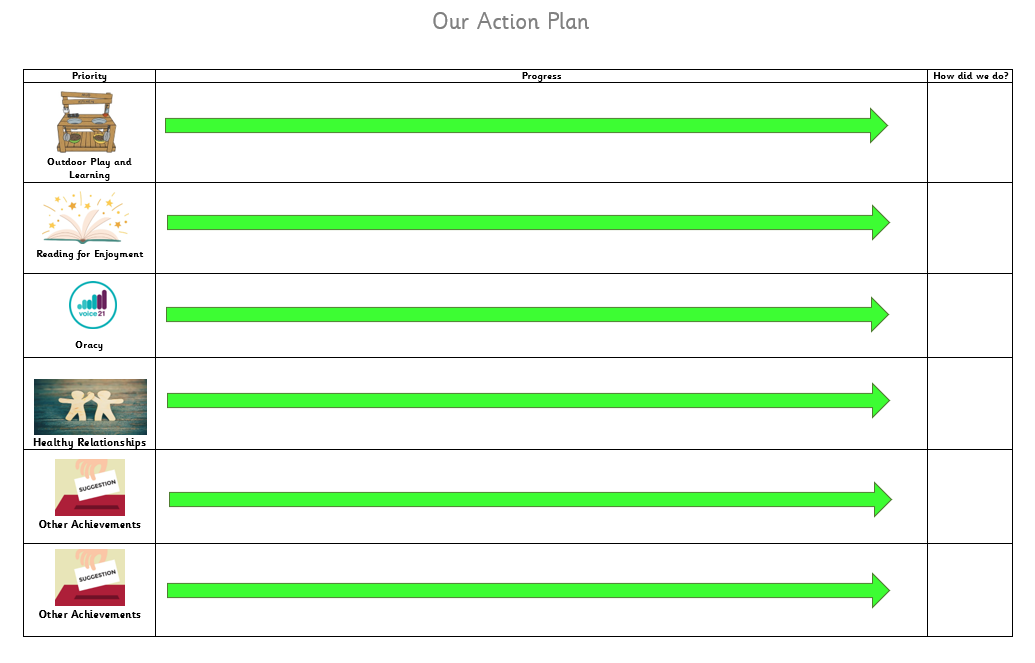Select the "How did we do?" header
Image resolution: width=1035 pixels, height=663 pixels.
(970, 76)
